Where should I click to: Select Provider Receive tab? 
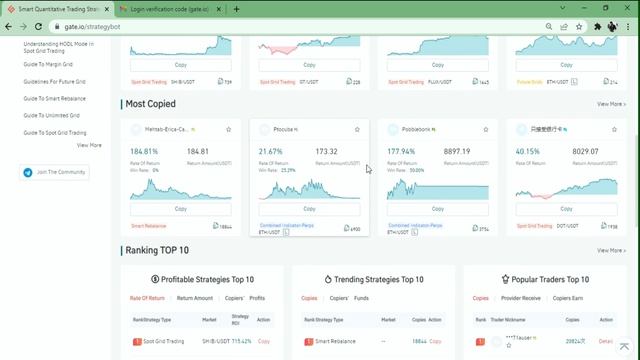pyautogui.click(x=521, y=298)
